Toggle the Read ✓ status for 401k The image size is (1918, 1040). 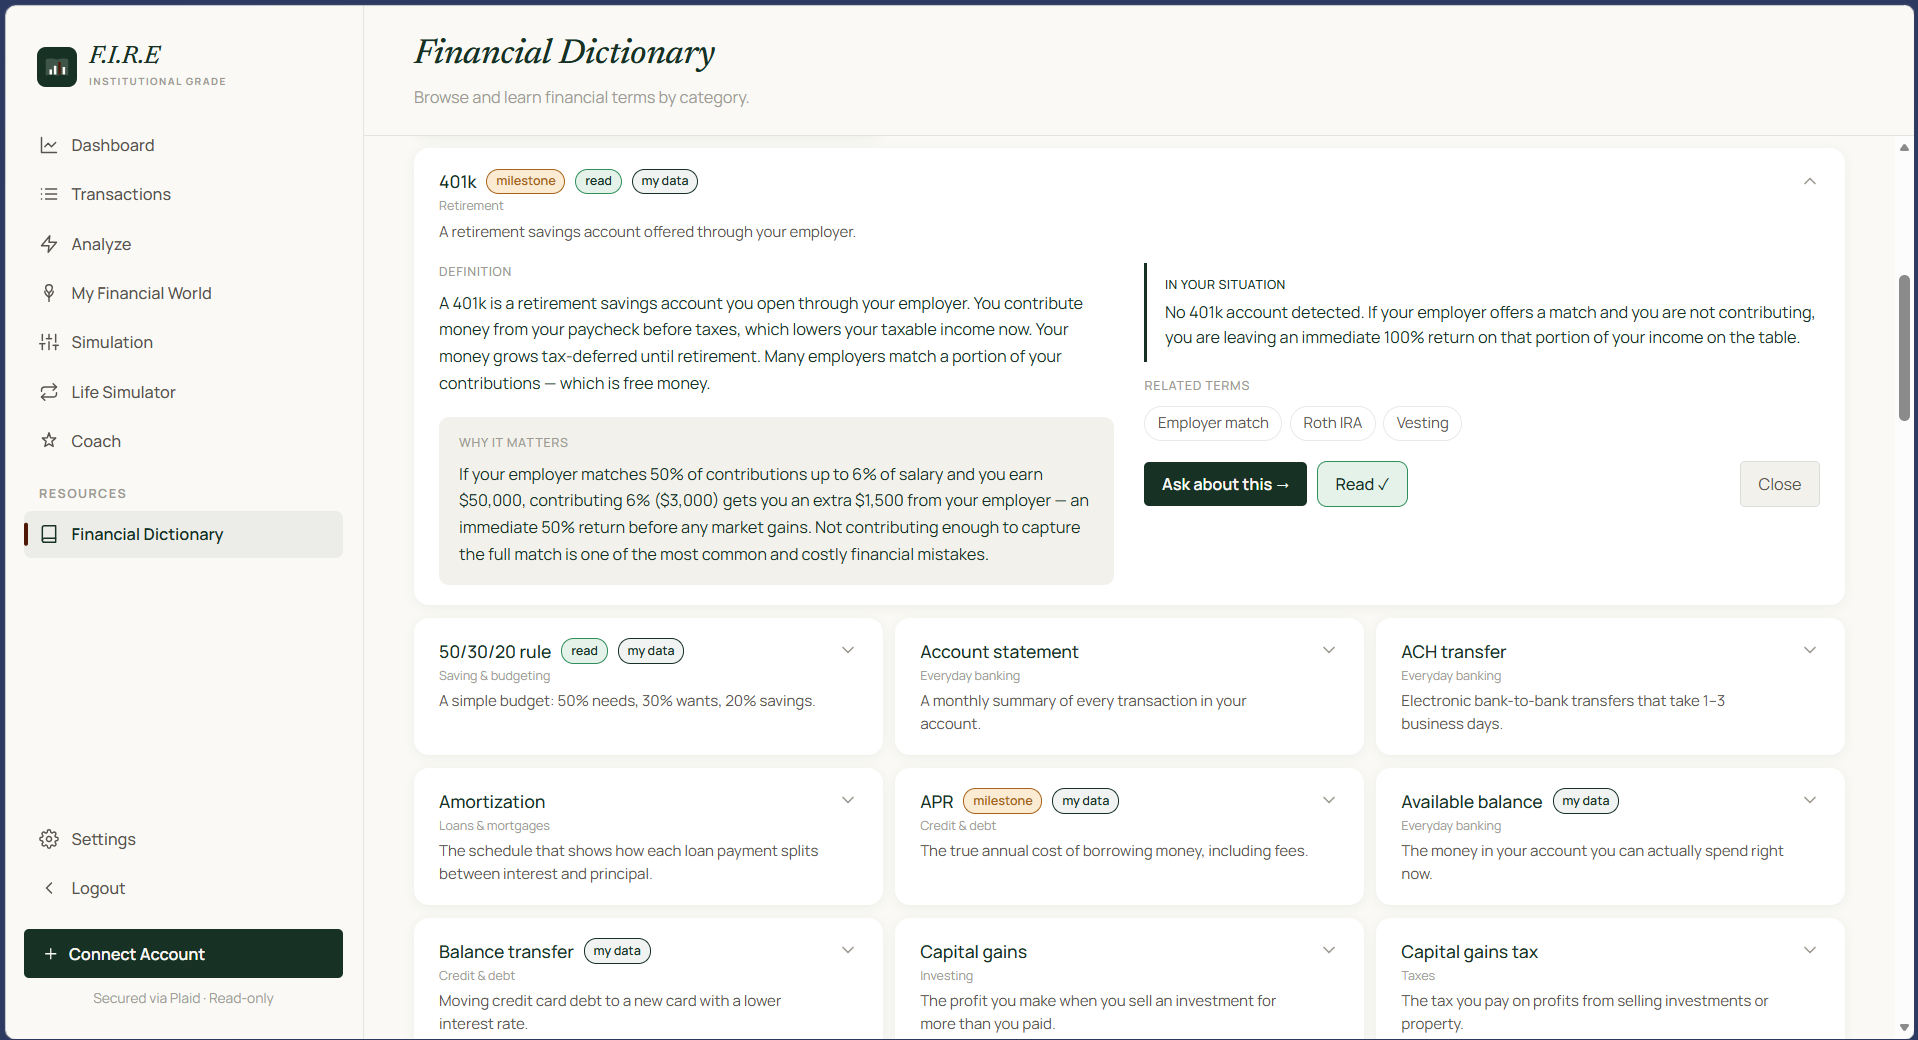click(1362, 484)
